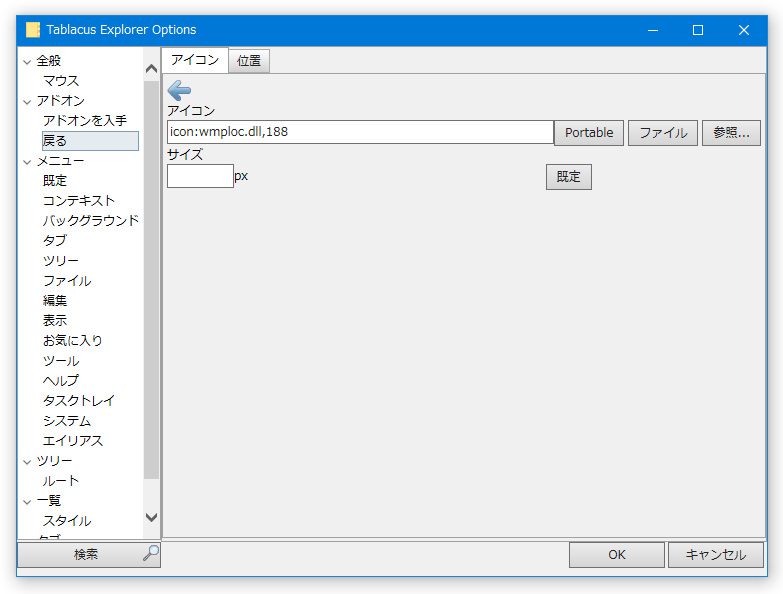Select ヘルプ in the tree
Viewport: 783px width, 594px height.
click(x=61, y=380)
